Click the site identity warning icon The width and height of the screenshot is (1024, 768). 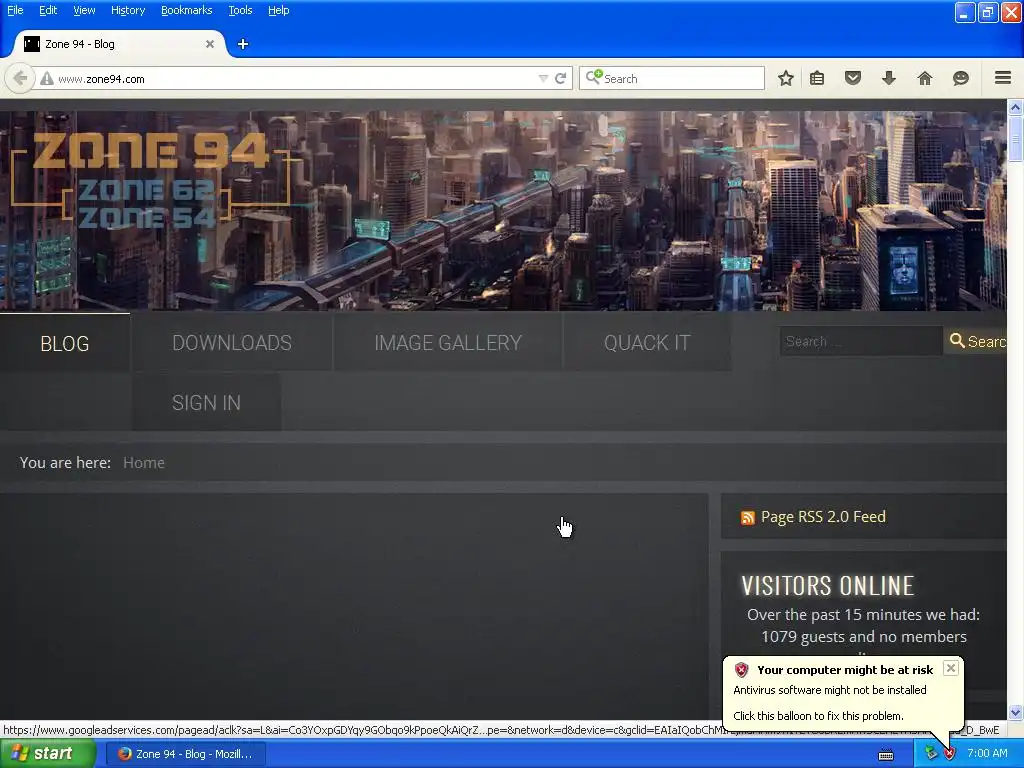[46, 79]
